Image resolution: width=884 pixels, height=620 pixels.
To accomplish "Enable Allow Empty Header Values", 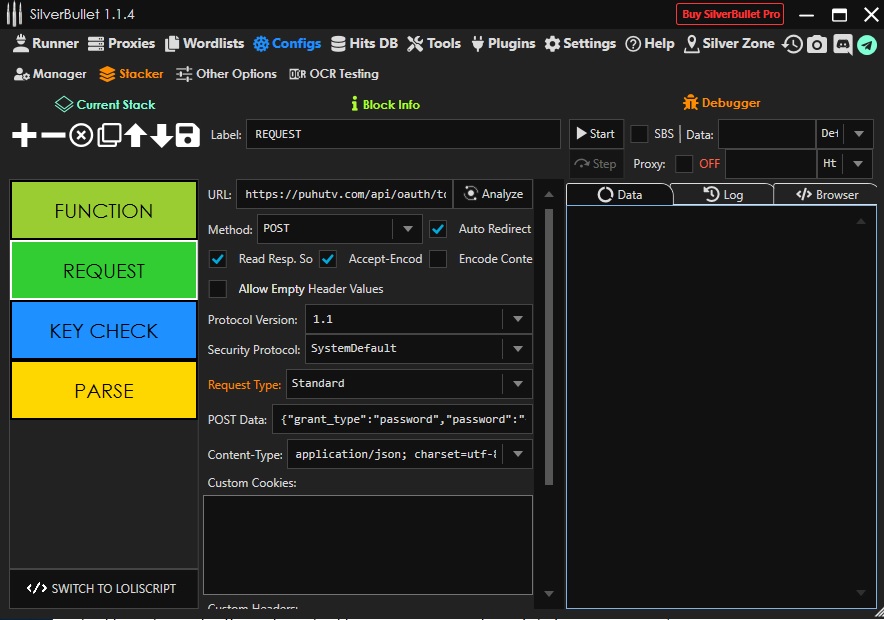I will coord(218,289).
